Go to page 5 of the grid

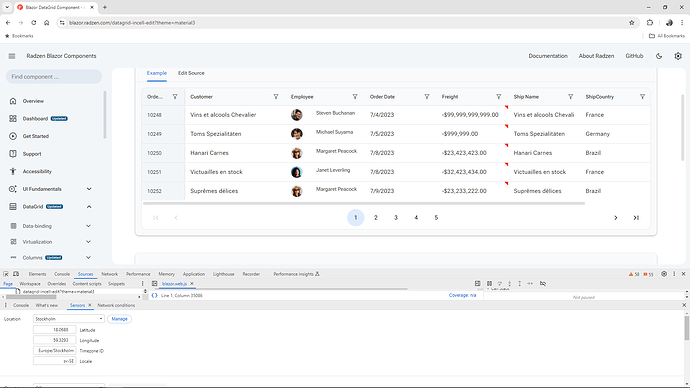pyautogui.click(x=436, y=218)
